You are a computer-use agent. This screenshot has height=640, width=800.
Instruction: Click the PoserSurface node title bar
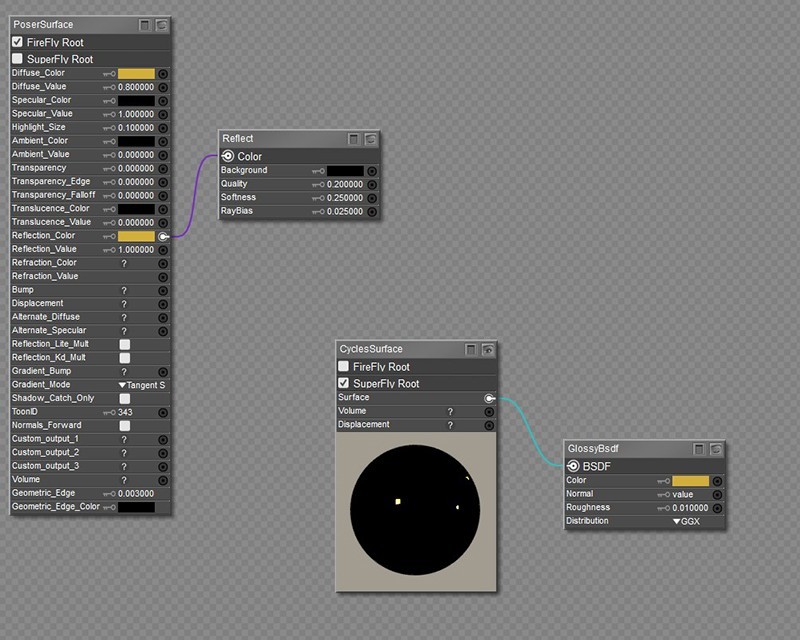click(x=90, y=24)
